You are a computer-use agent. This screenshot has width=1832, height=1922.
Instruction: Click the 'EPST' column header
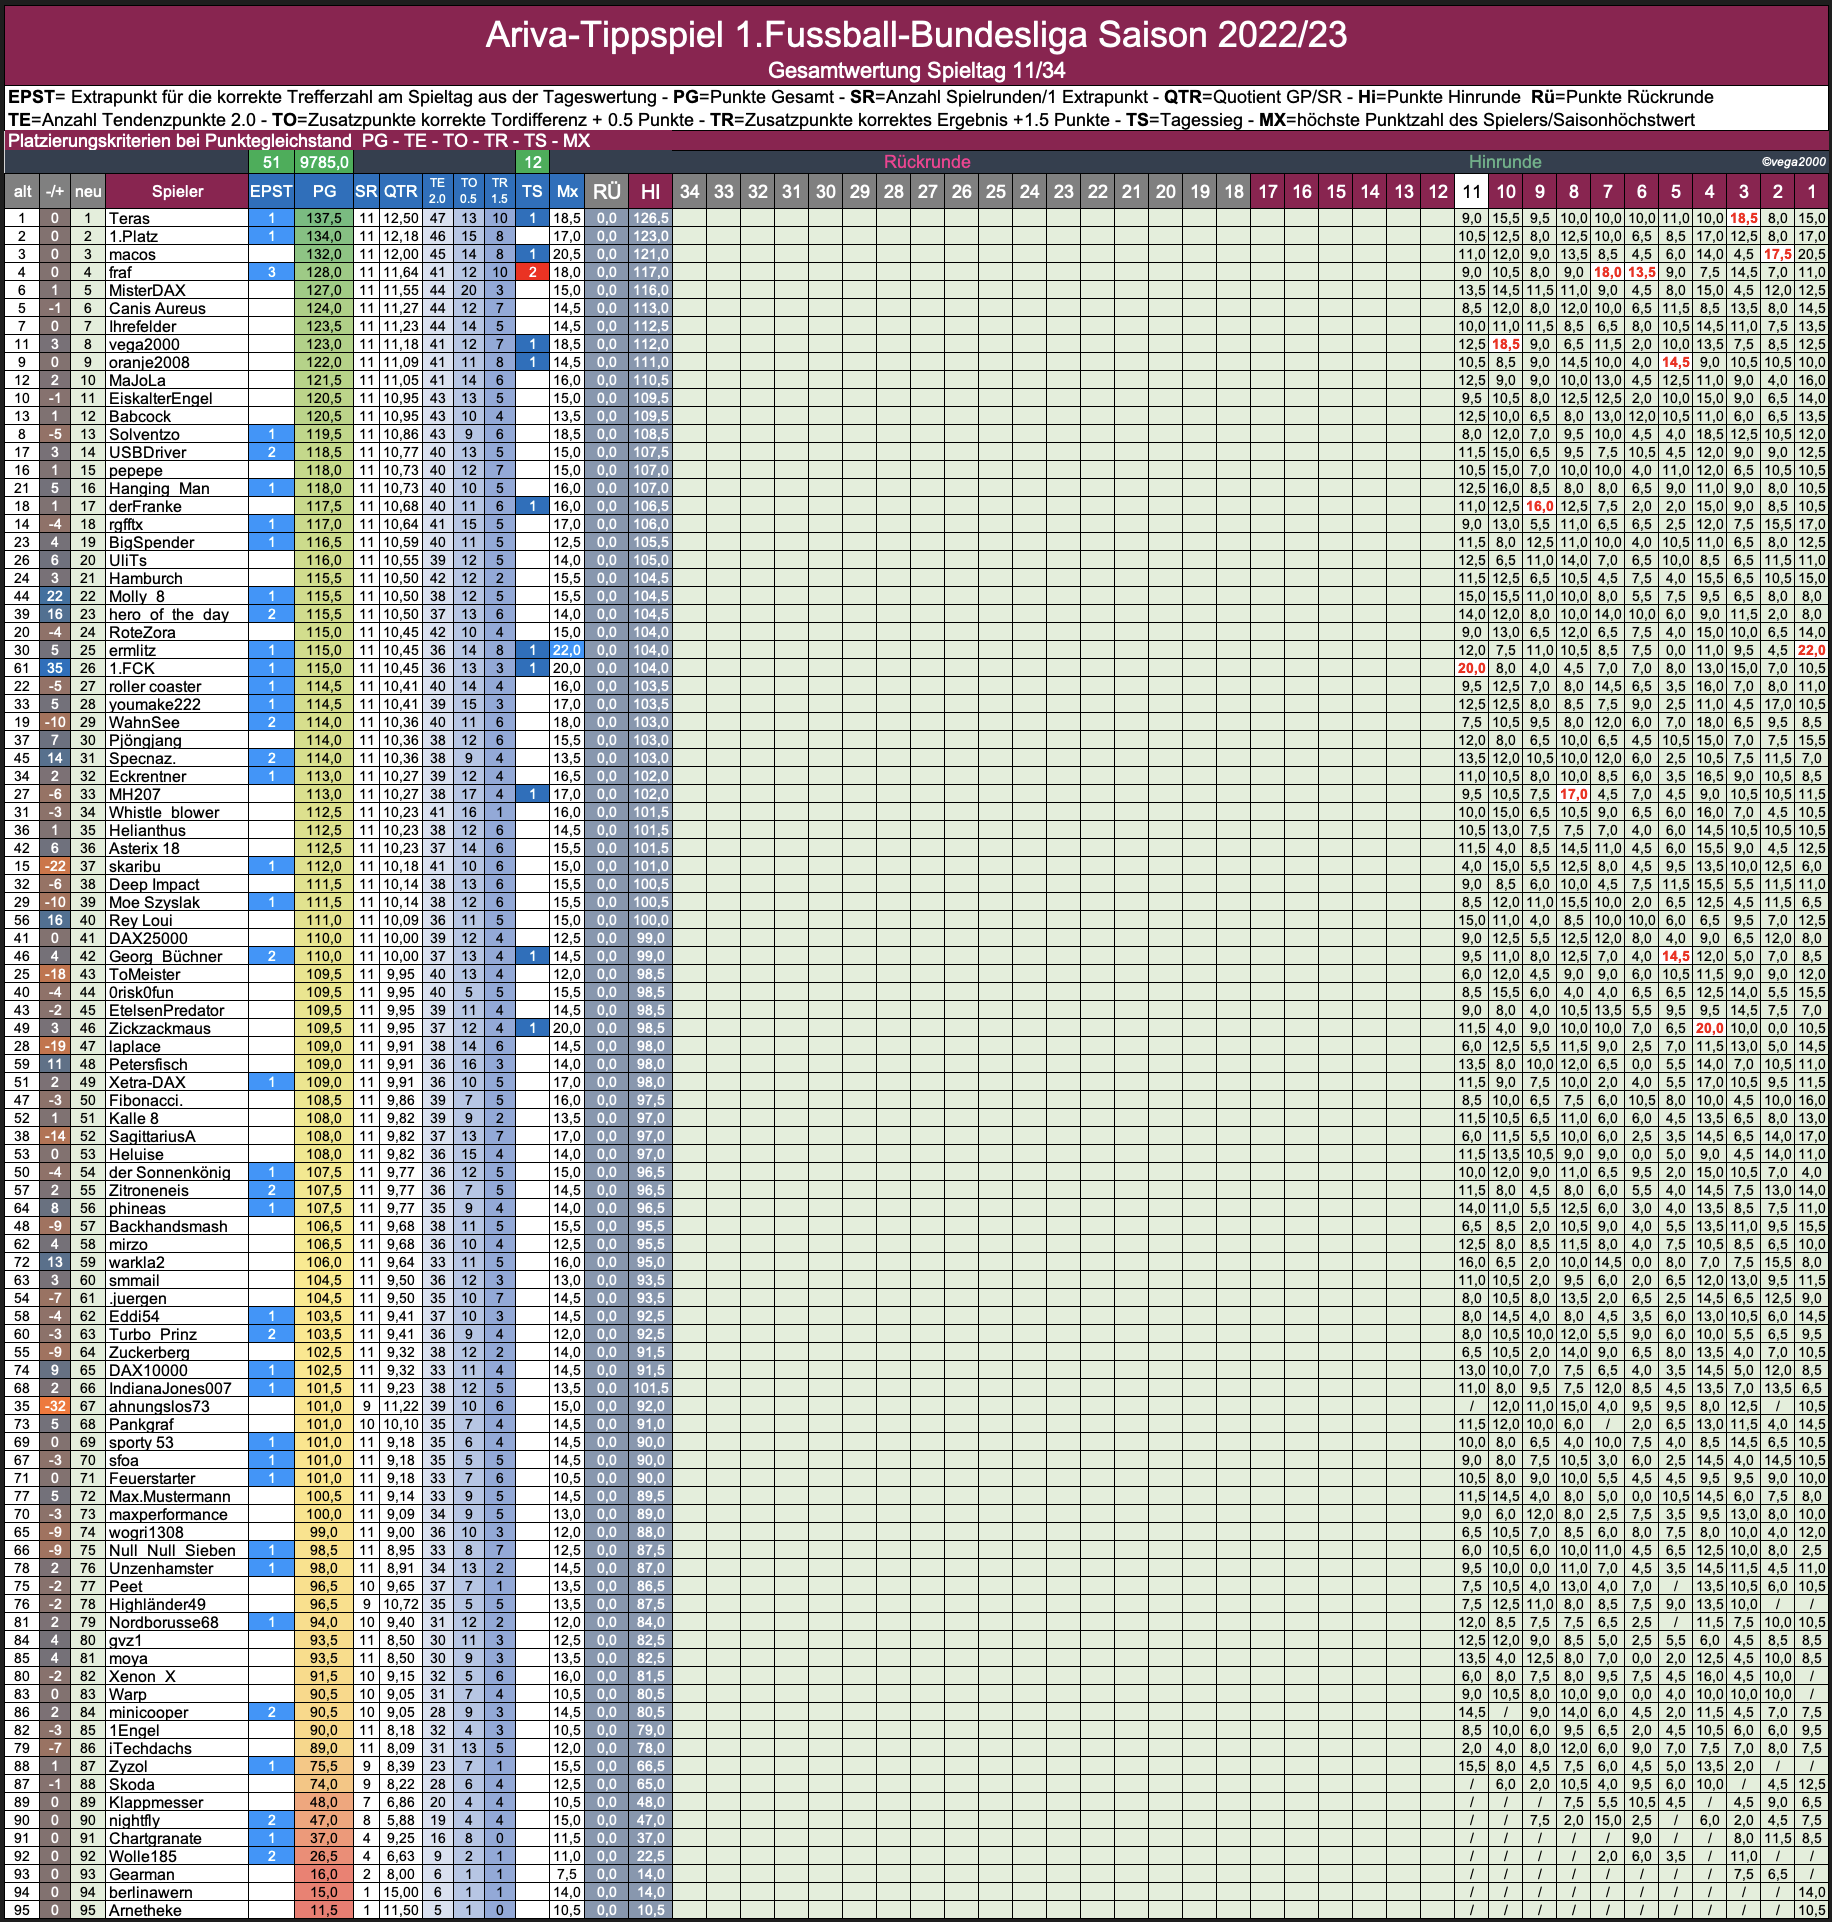[271, 191]
